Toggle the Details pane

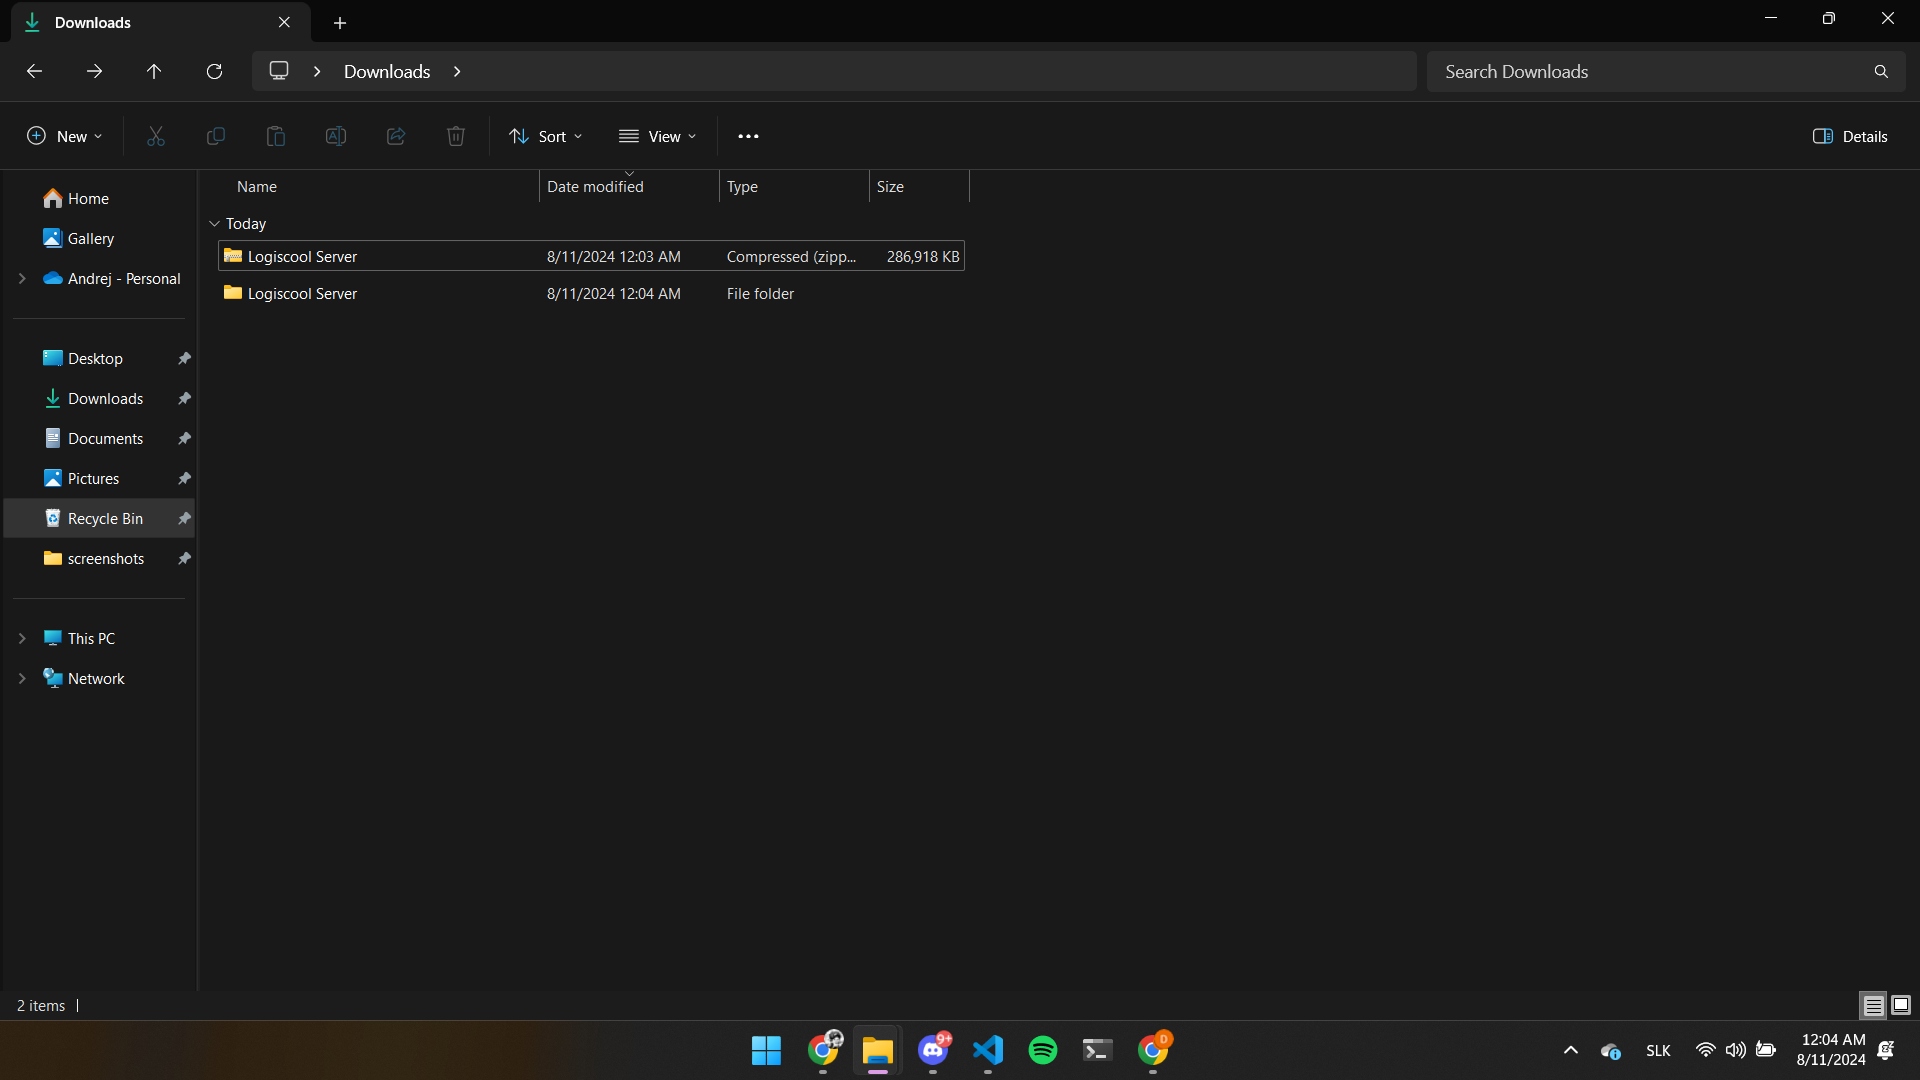point(1850,136)
